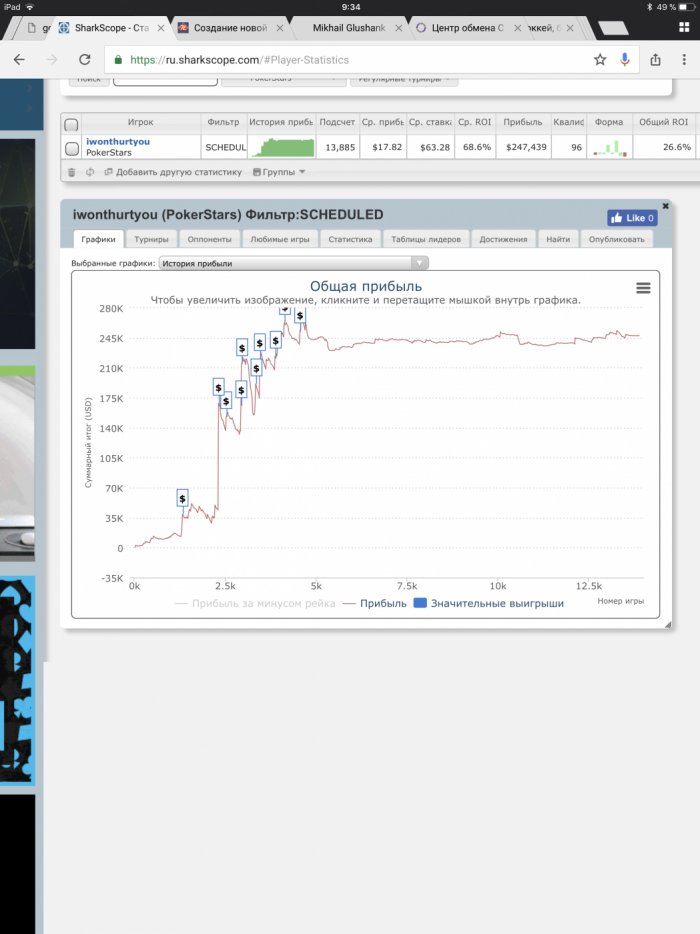Viewport: 700px width, 934px height.
Task: Click the Форма bar mini-chart
Action: click(609, 147)
